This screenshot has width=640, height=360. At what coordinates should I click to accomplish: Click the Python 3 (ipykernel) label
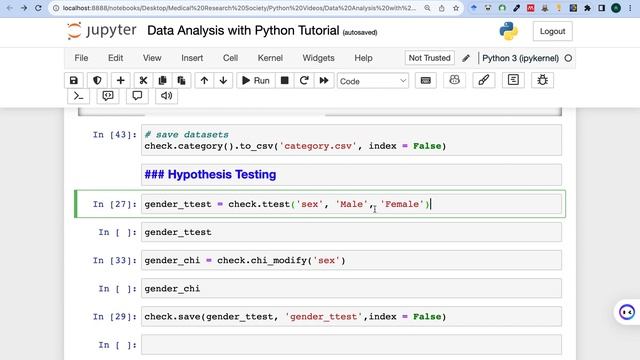[x=520, y=58]
